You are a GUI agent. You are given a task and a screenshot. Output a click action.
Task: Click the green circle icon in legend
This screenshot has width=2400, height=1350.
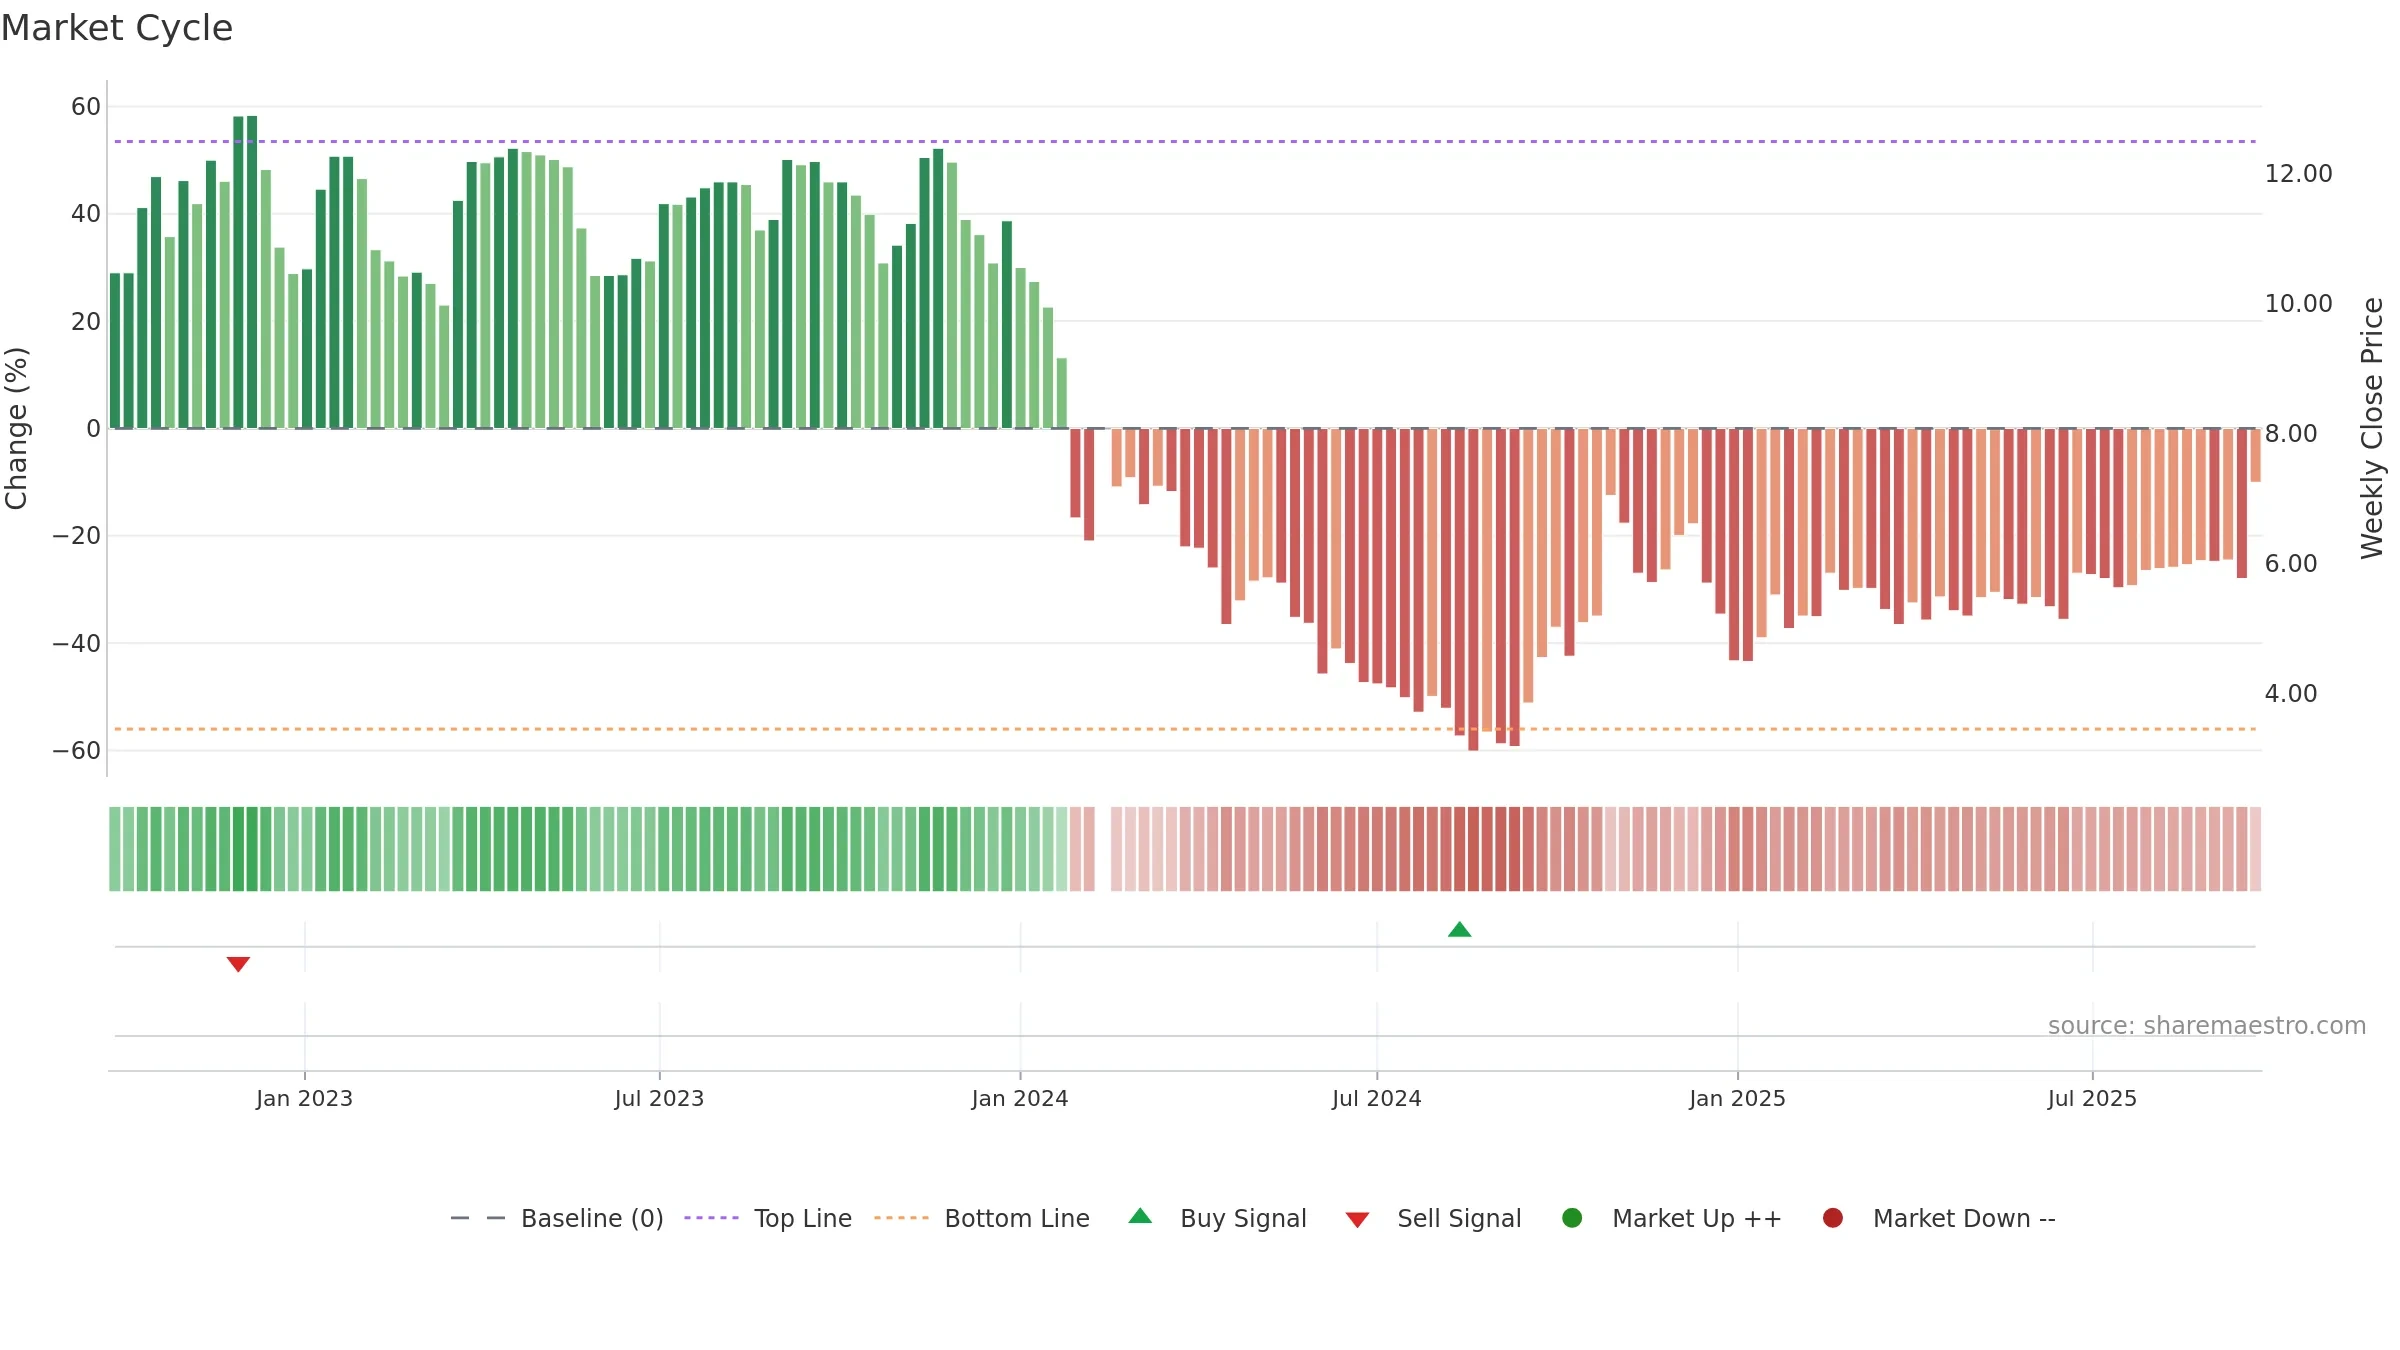[1572, 1218]
